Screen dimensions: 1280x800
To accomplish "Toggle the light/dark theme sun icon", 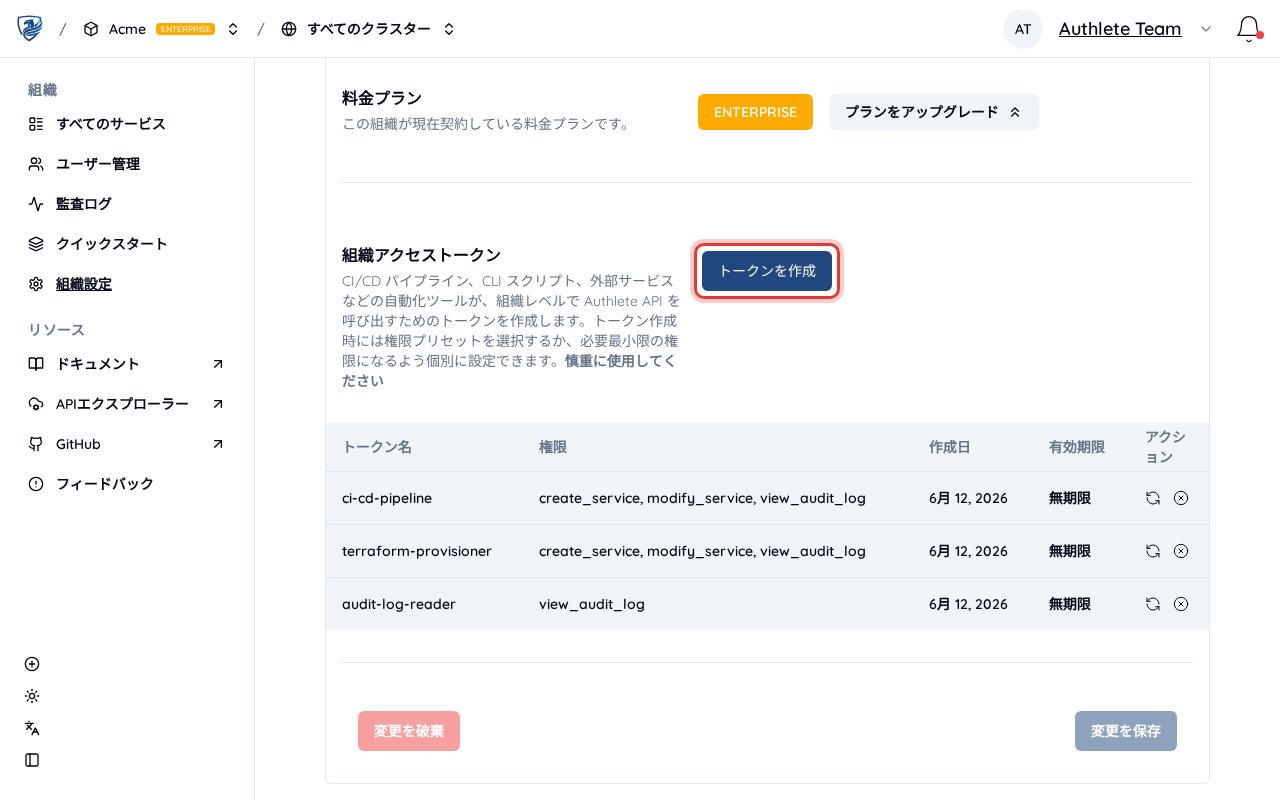I will pos(32,696).
